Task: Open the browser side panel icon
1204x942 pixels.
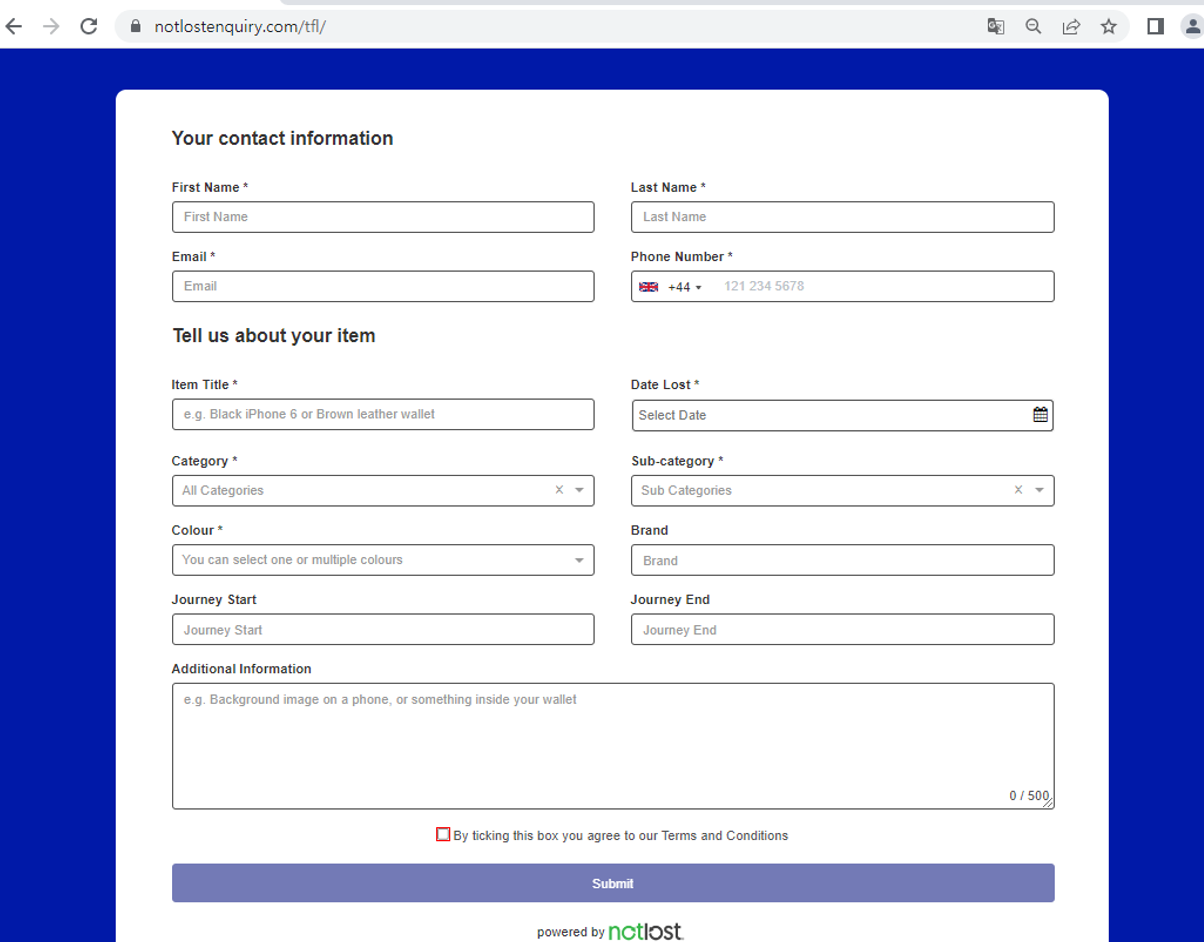Action: pyautogui.click(x=1155, y=27)
